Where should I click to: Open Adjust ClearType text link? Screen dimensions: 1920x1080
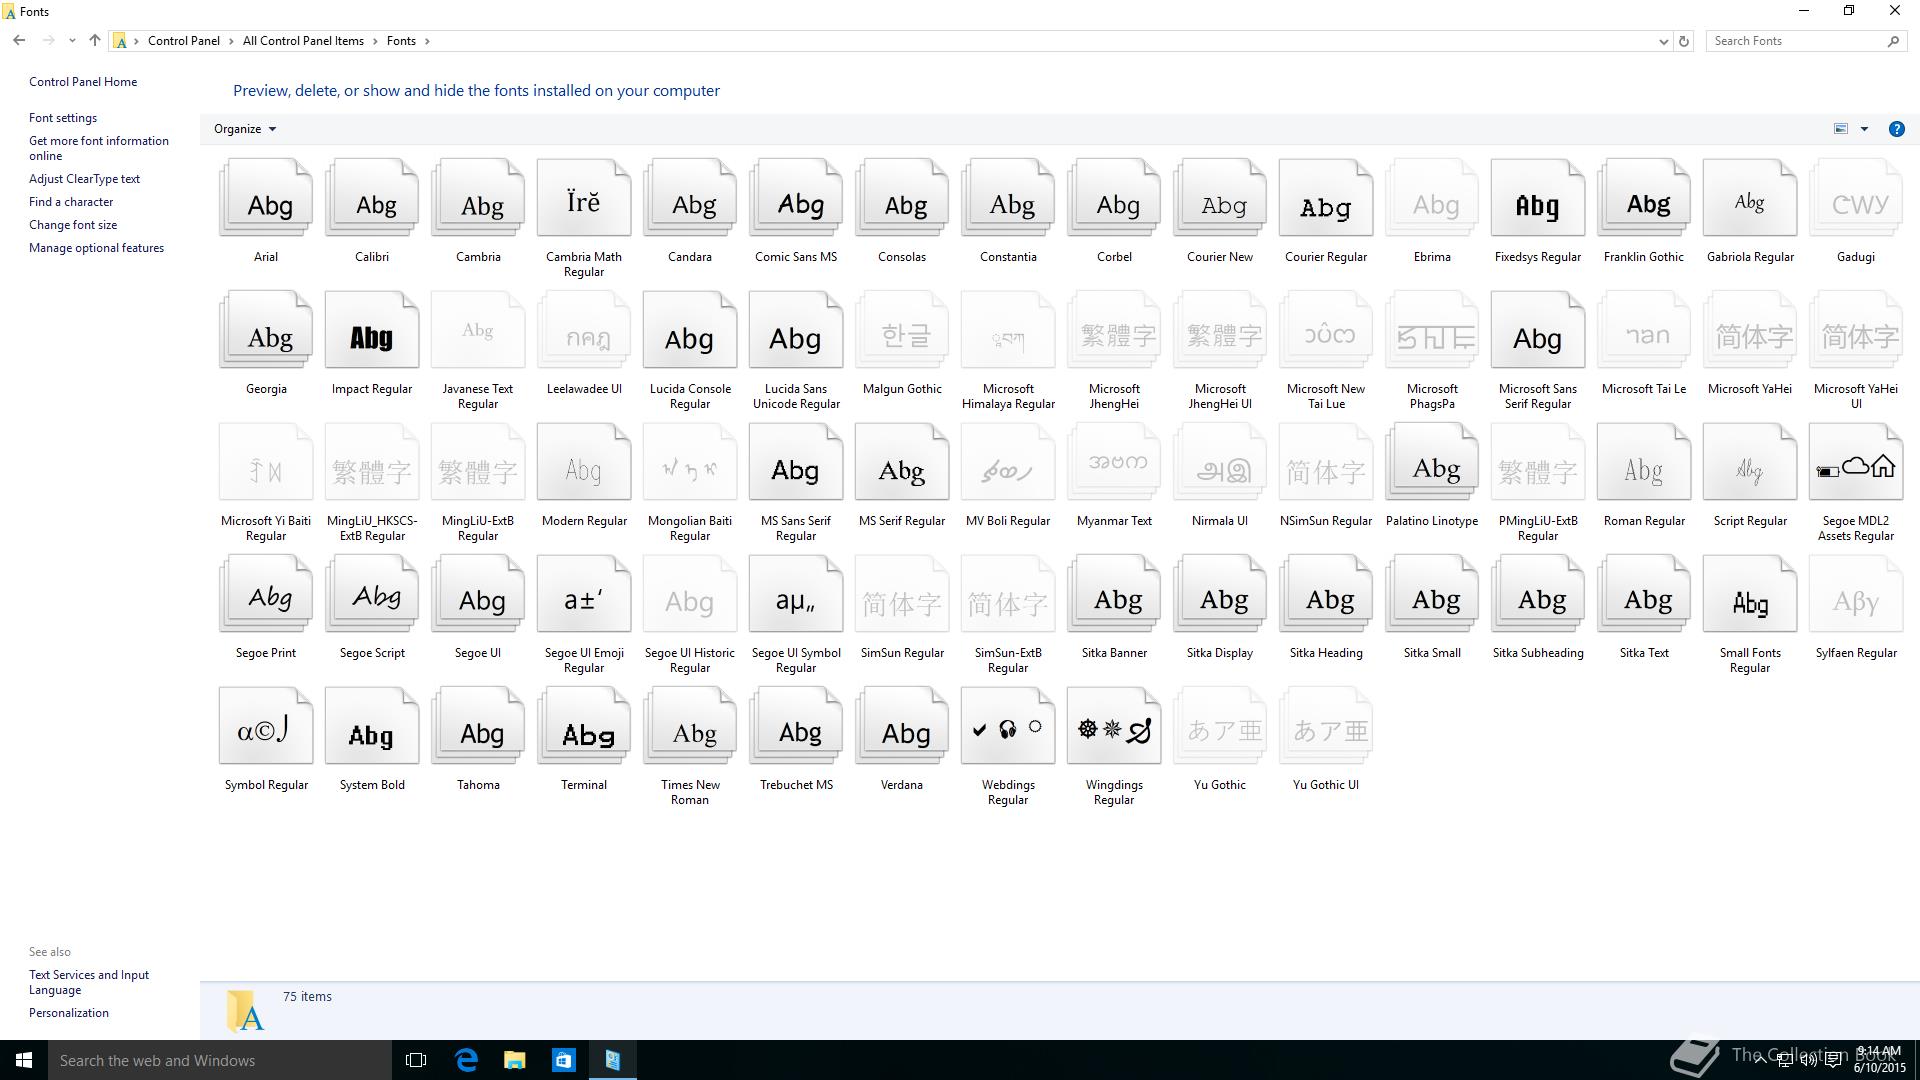pos(84,179)
